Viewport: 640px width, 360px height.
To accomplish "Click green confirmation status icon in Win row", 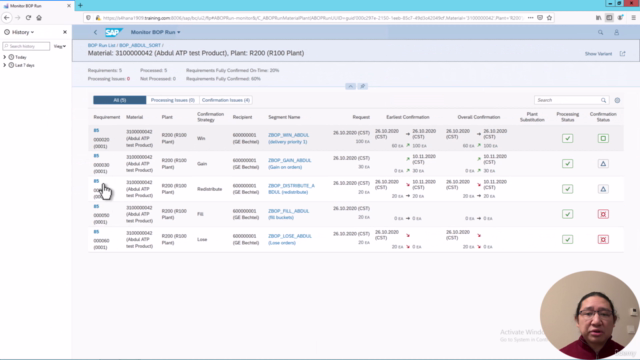I will [x=603, y=138].
